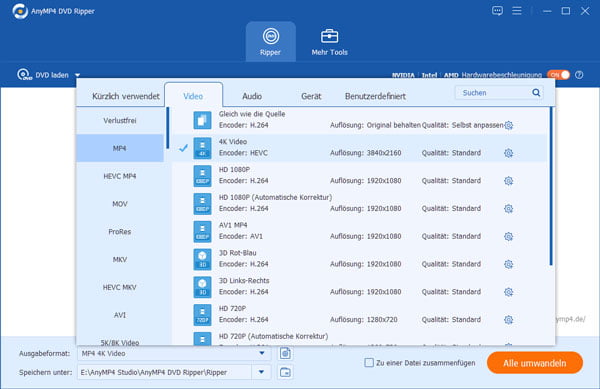Open settings gear for 3D Links-Rechts profile

(509, 292)
